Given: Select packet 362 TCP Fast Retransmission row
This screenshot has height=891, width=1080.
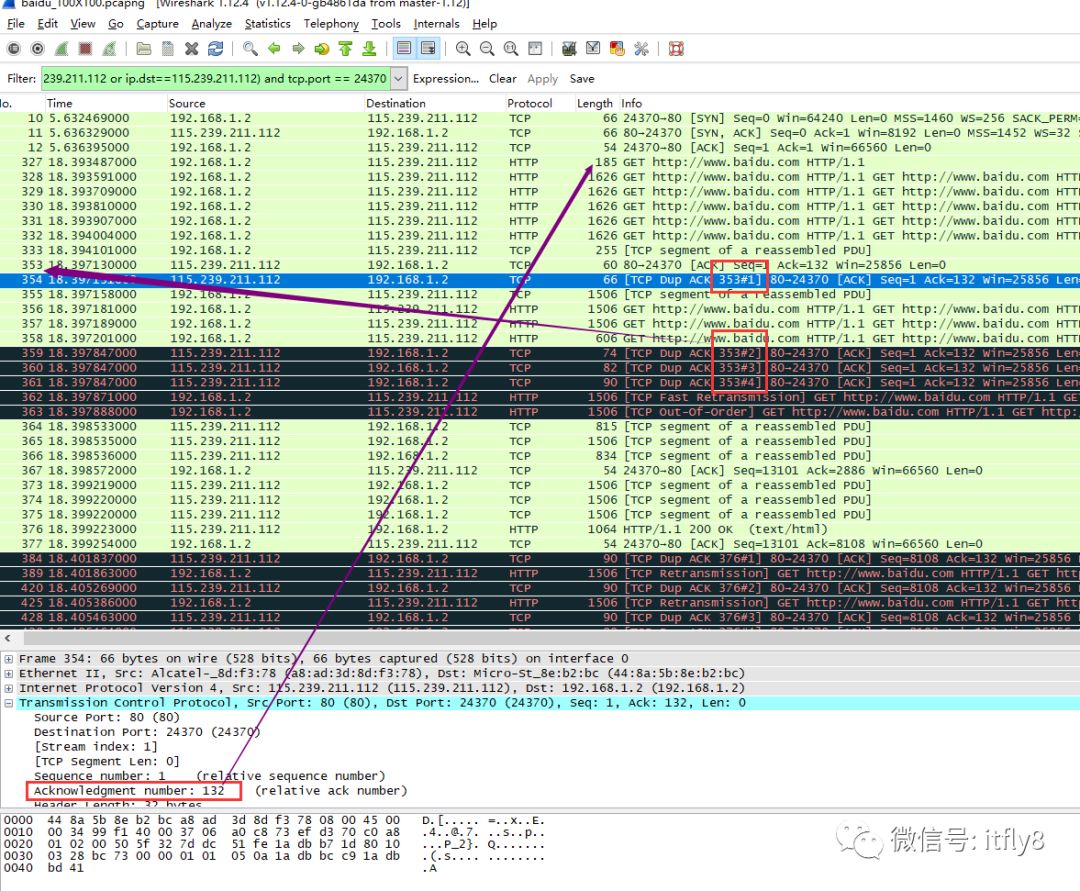Looking at the screenshot, I should coord(540,397).
